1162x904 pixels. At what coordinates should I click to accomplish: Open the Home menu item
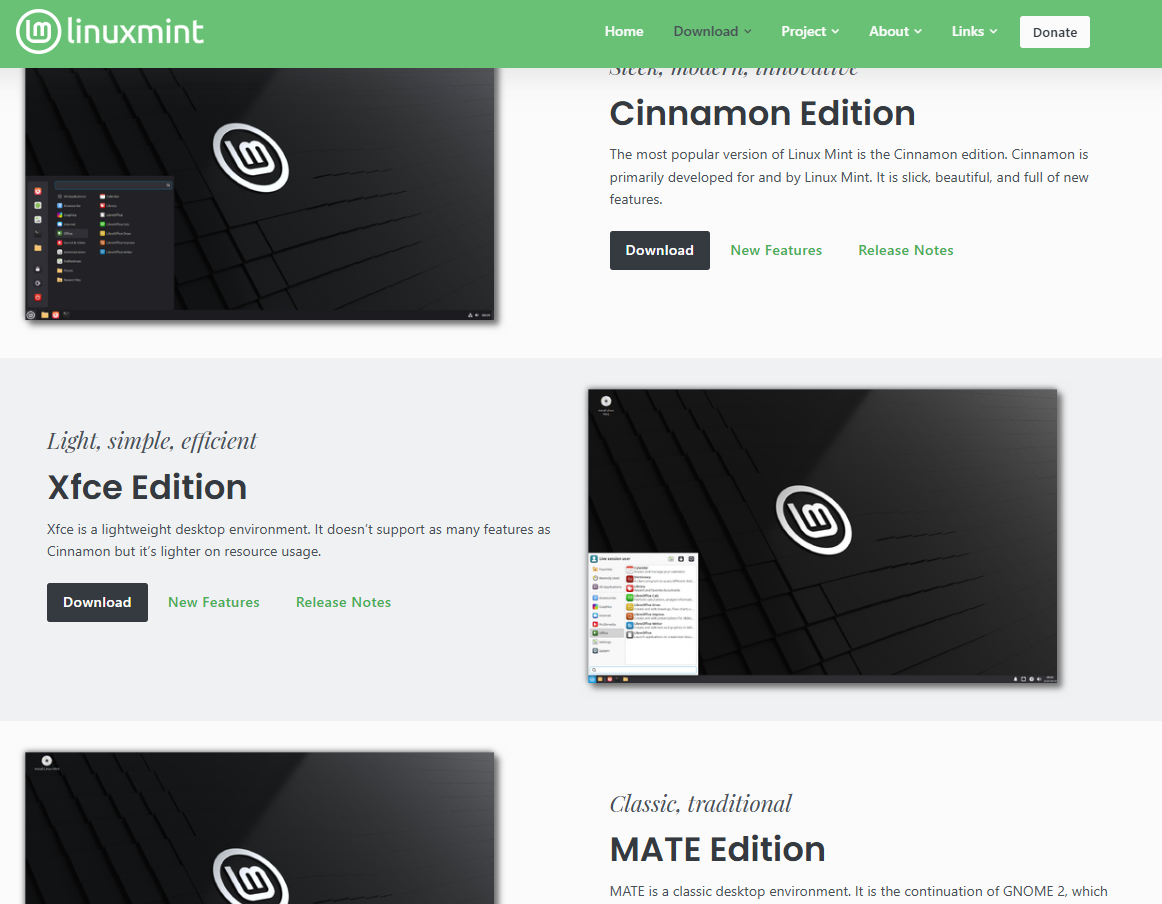[x=624, y=31]
